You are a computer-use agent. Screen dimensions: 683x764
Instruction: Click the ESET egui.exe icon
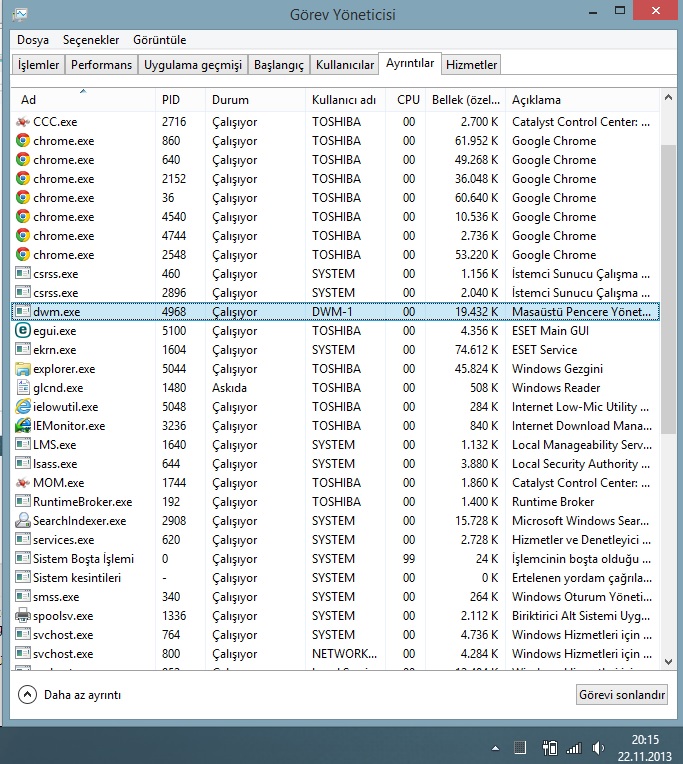tap(23, 331)
